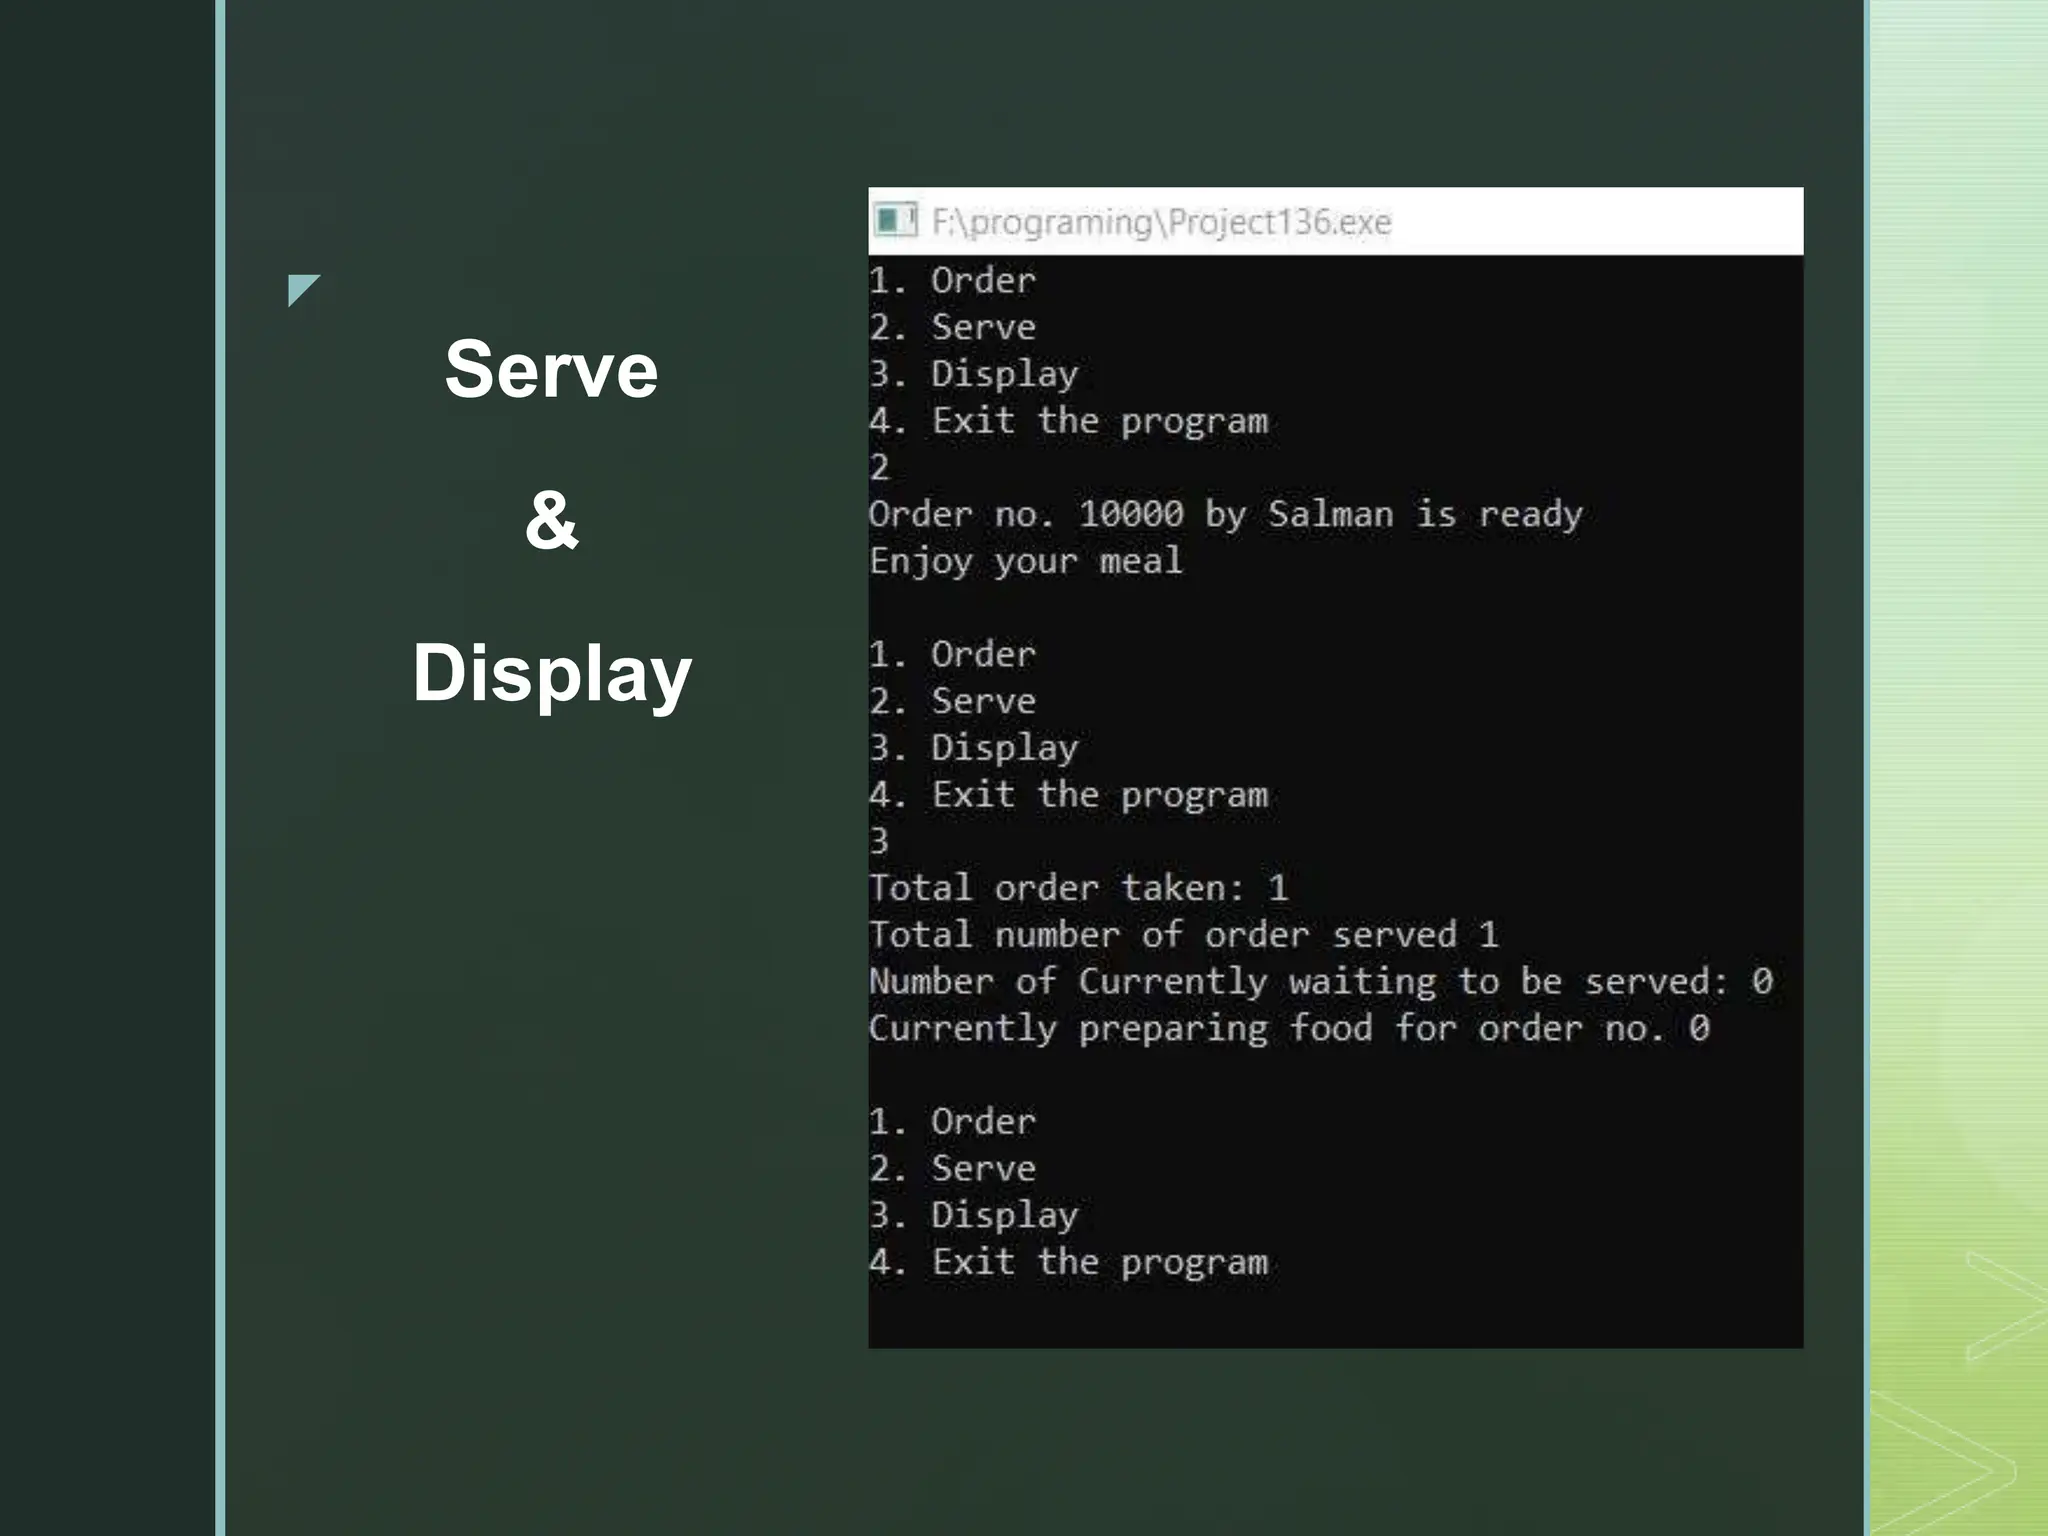Click the "Total order taken: 1" line
The image size is (2048, 1536).
pyautogui.click(x=1078, y=888)
